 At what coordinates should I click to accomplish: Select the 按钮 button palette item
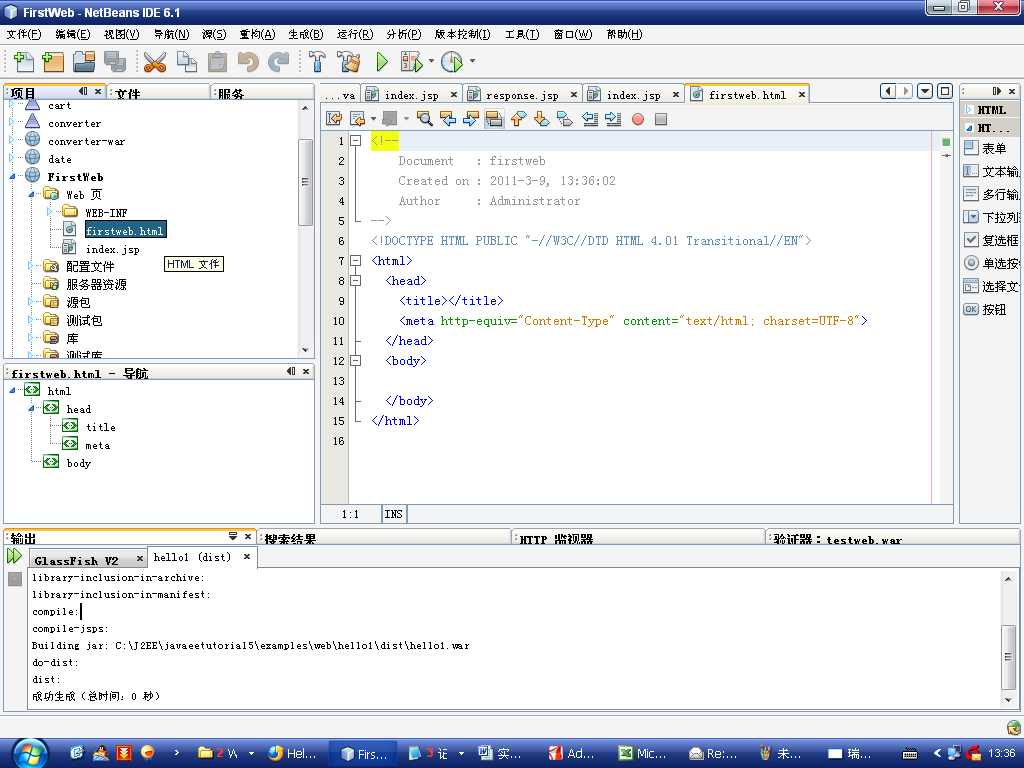click(x=991, y=310)
